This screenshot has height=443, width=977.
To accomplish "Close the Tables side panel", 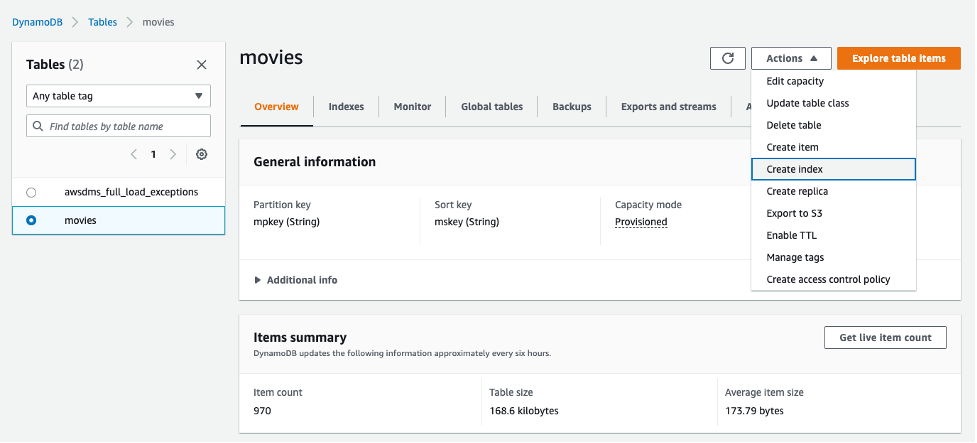I will [201, 65].
